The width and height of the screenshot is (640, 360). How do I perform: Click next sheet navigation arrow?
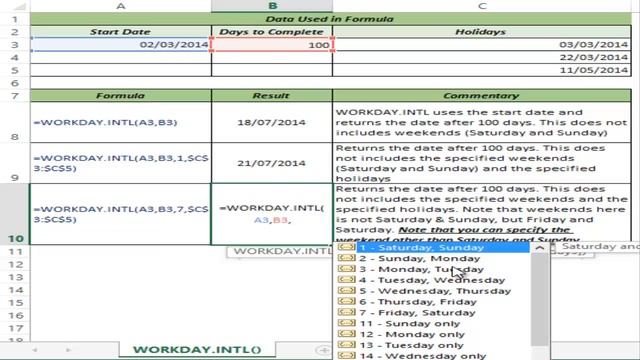coord(68,350)
